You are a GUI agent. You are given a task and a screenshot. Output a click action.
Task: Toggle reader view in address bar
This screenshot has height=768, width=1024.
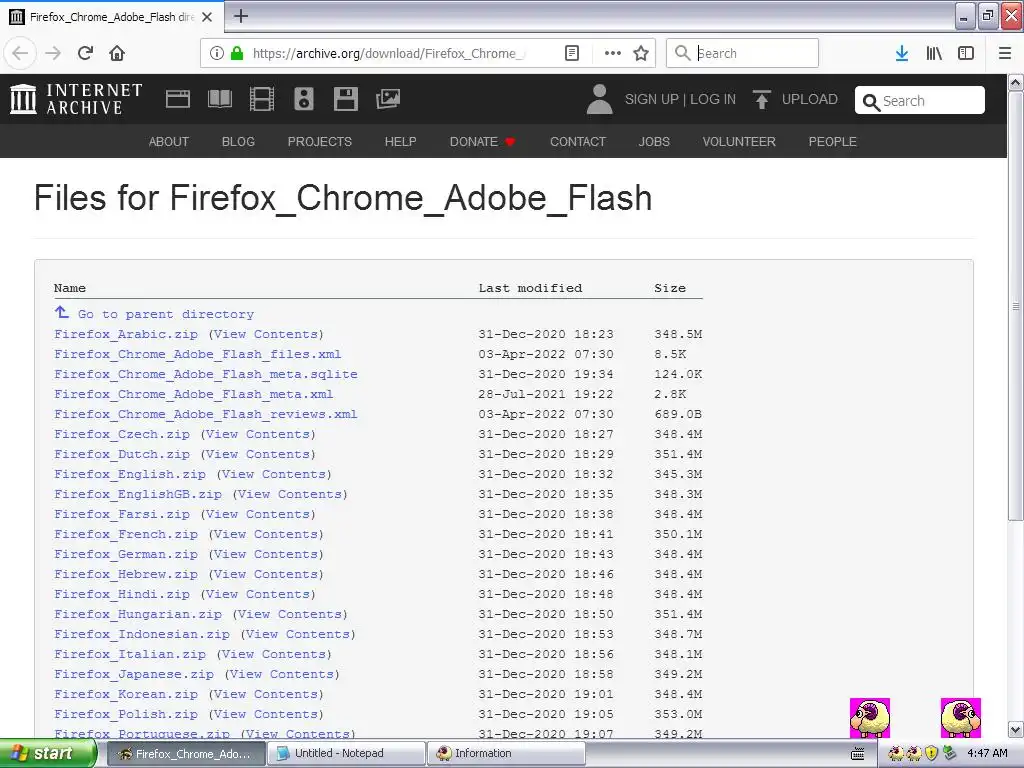(x=571, y=53)
